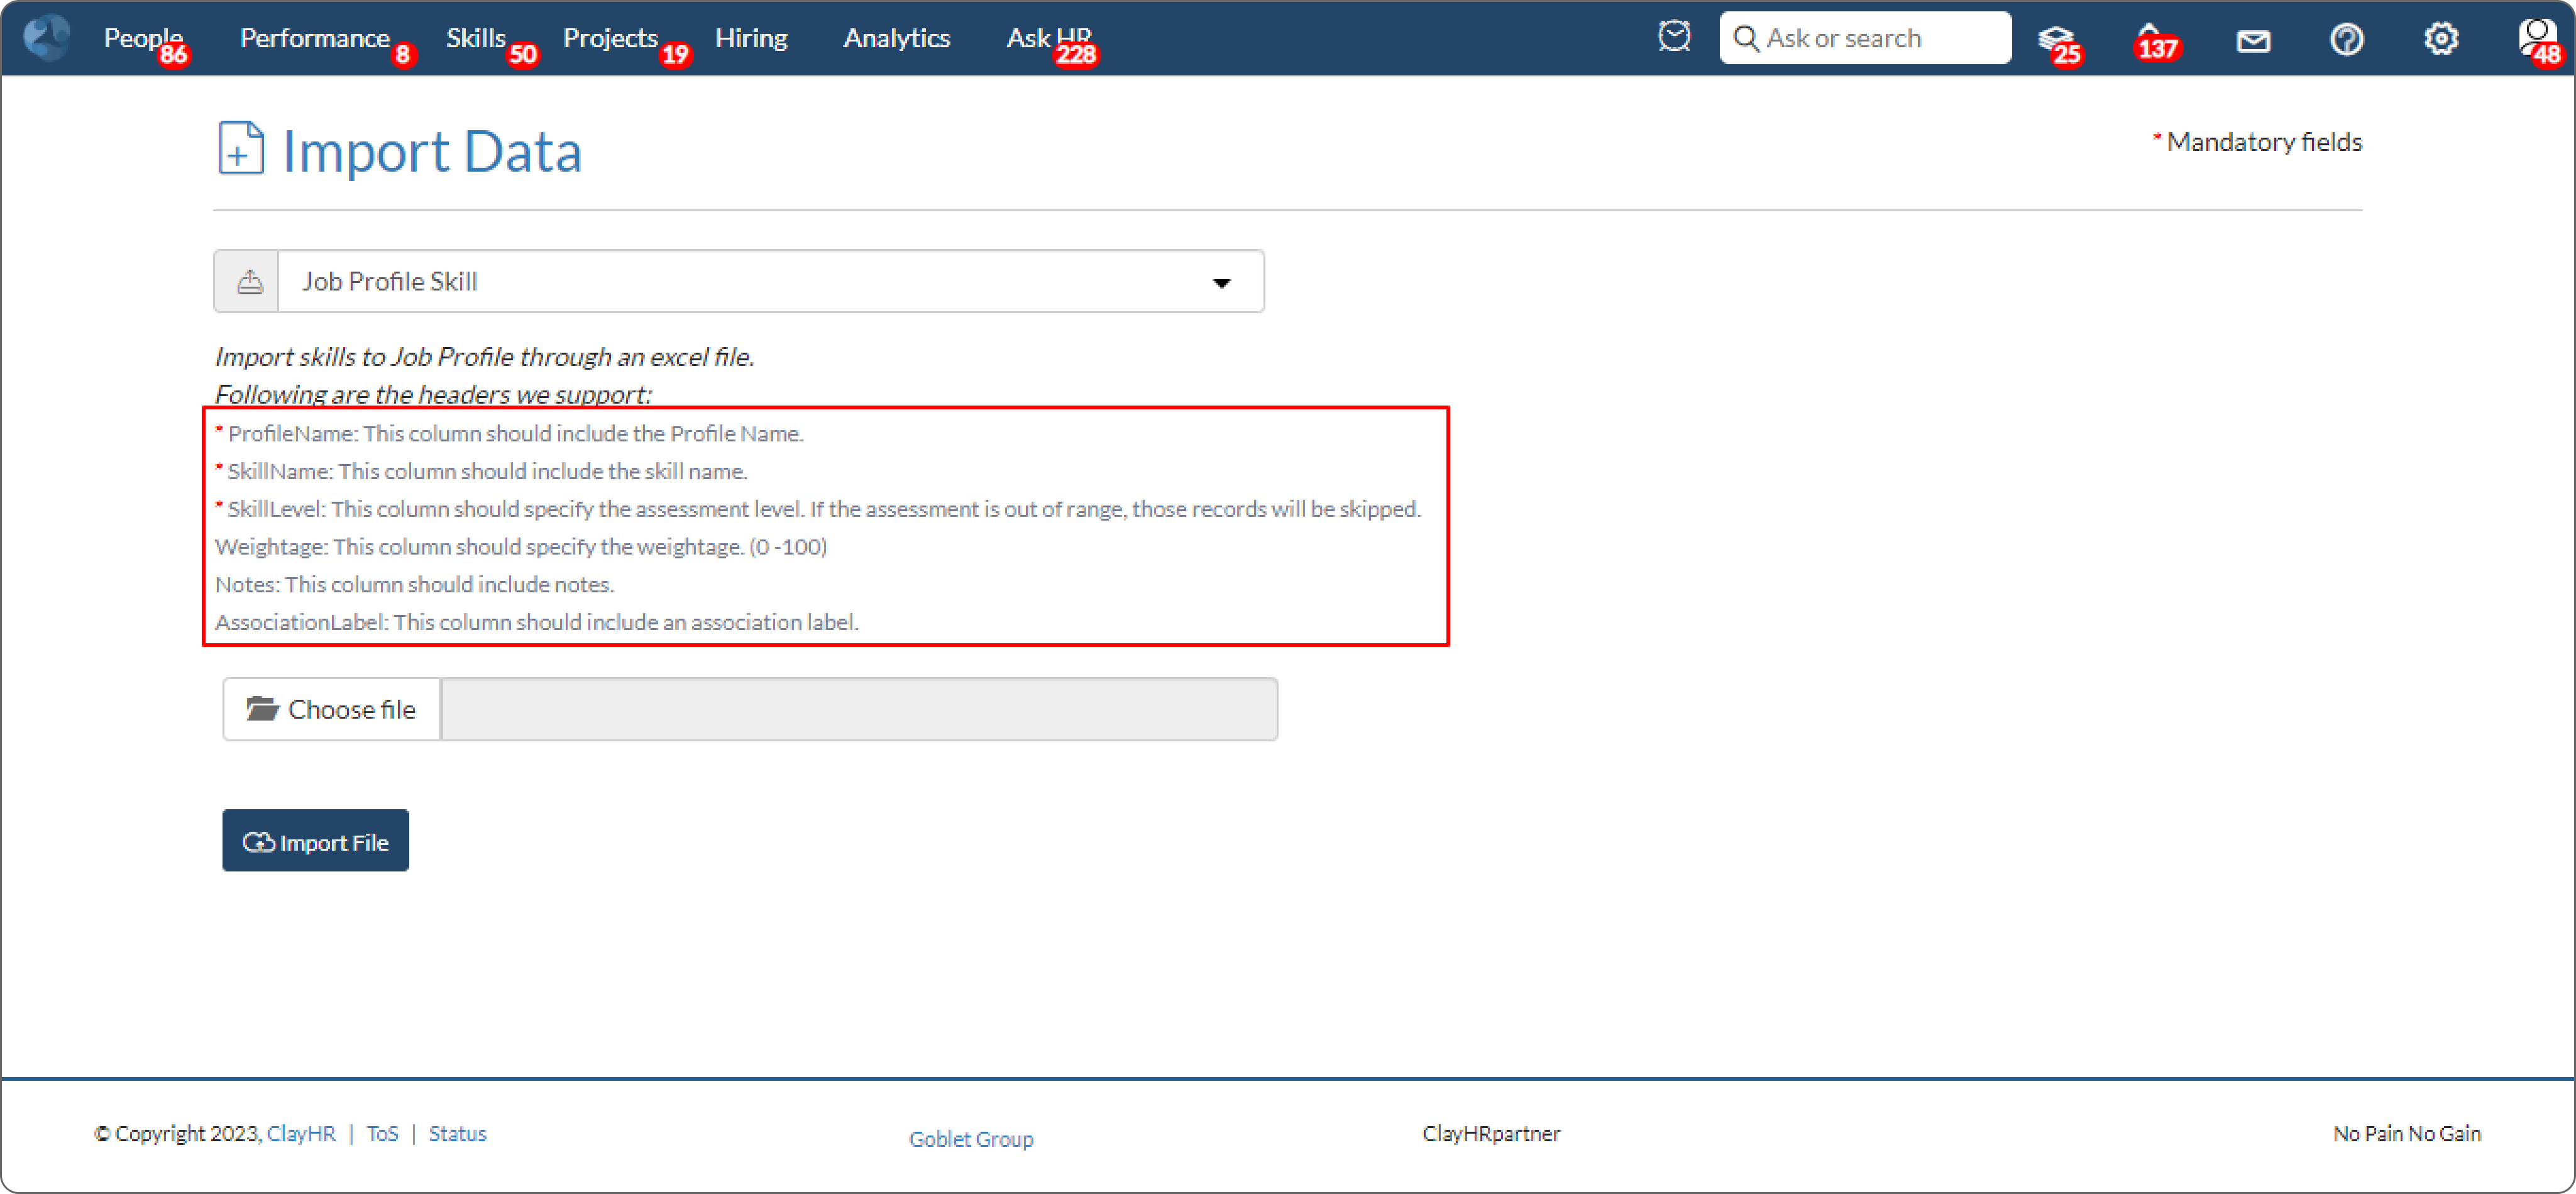Screen dimensions: 2576x1194
Task: Open the People menu
Action: pyautogui.click(x=143, y=38)
